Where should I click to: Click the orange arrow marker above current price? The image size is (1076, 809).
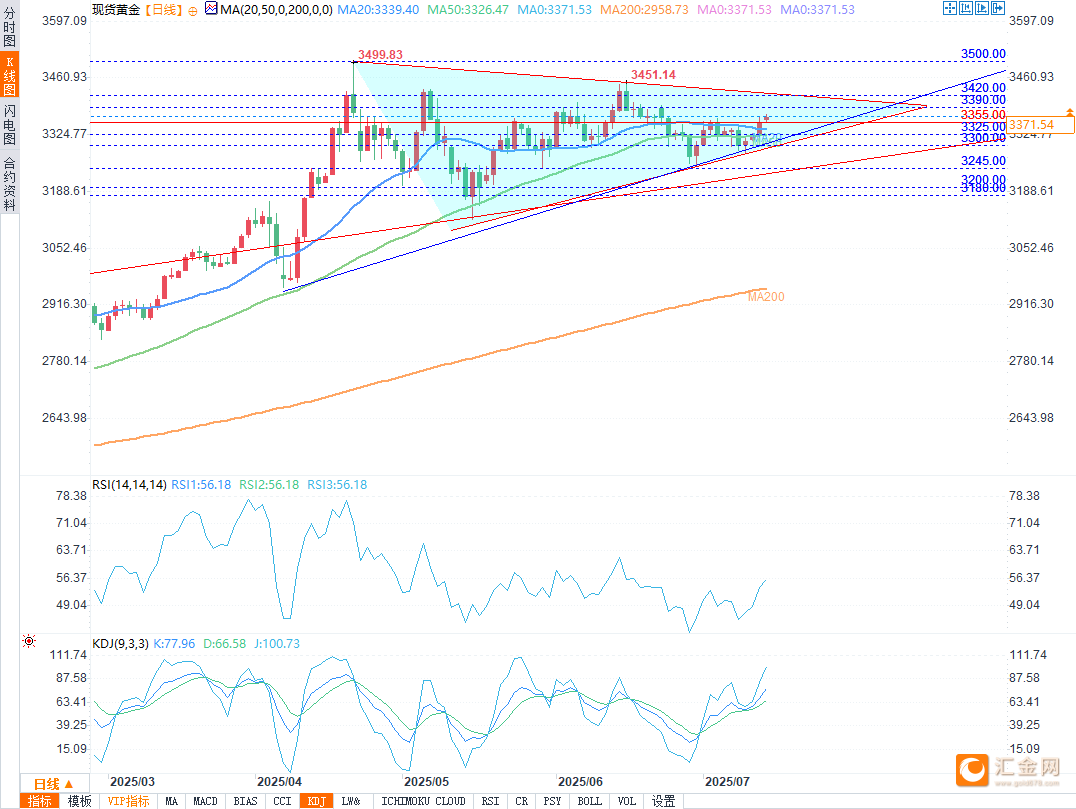click(1069, 111)
